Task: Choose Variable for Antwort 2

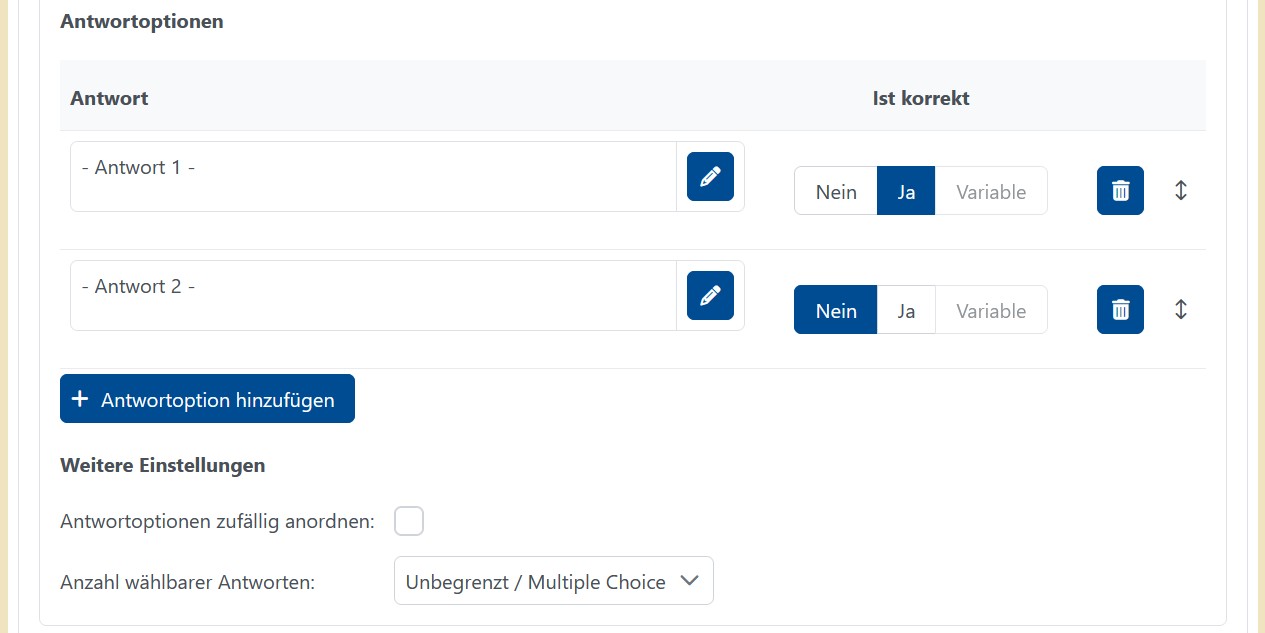Action: coord(991,310)
